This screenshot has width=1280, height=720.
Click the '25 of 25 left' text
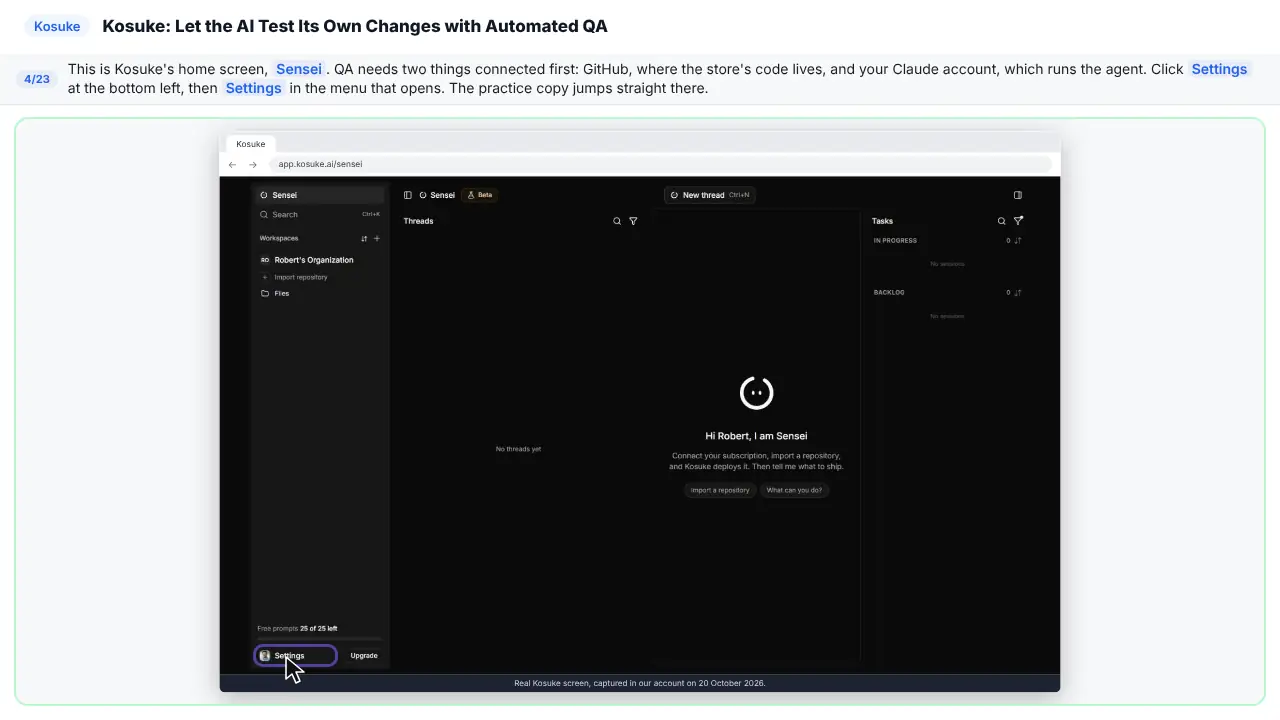click(318, 629)
